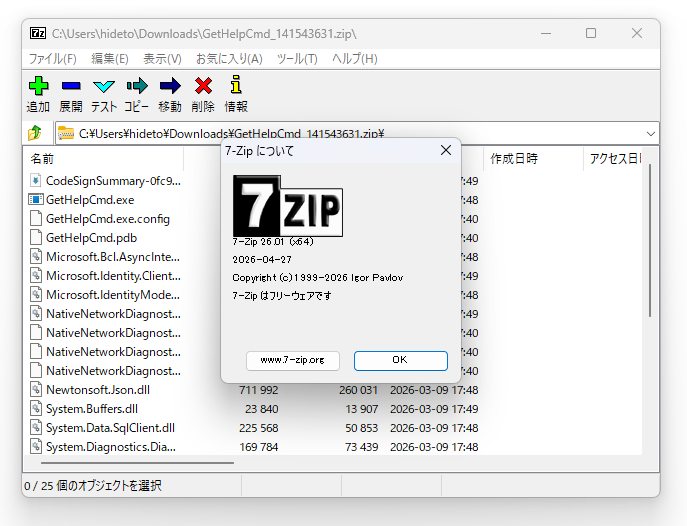Click the packed size 260 031
The width and height of the screenshot is (687, 526).
click(x=358, y=390)
